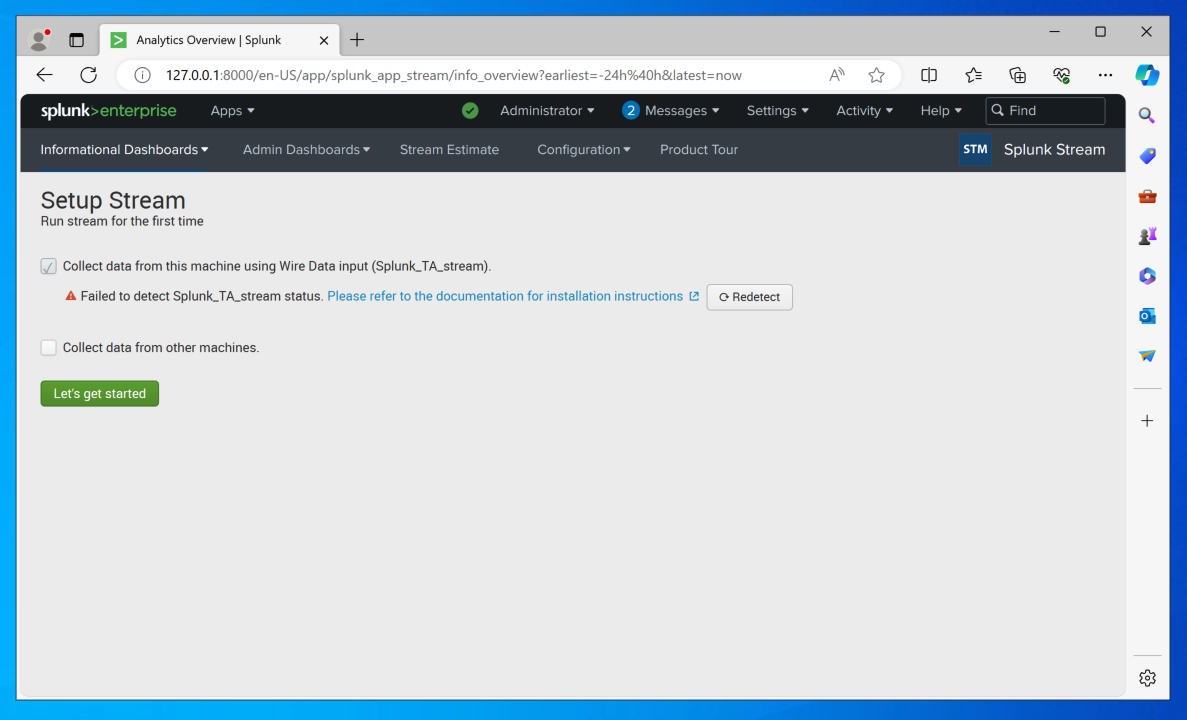
Task: Go back using the browser back arrow
Action: (x=45, y=75)
